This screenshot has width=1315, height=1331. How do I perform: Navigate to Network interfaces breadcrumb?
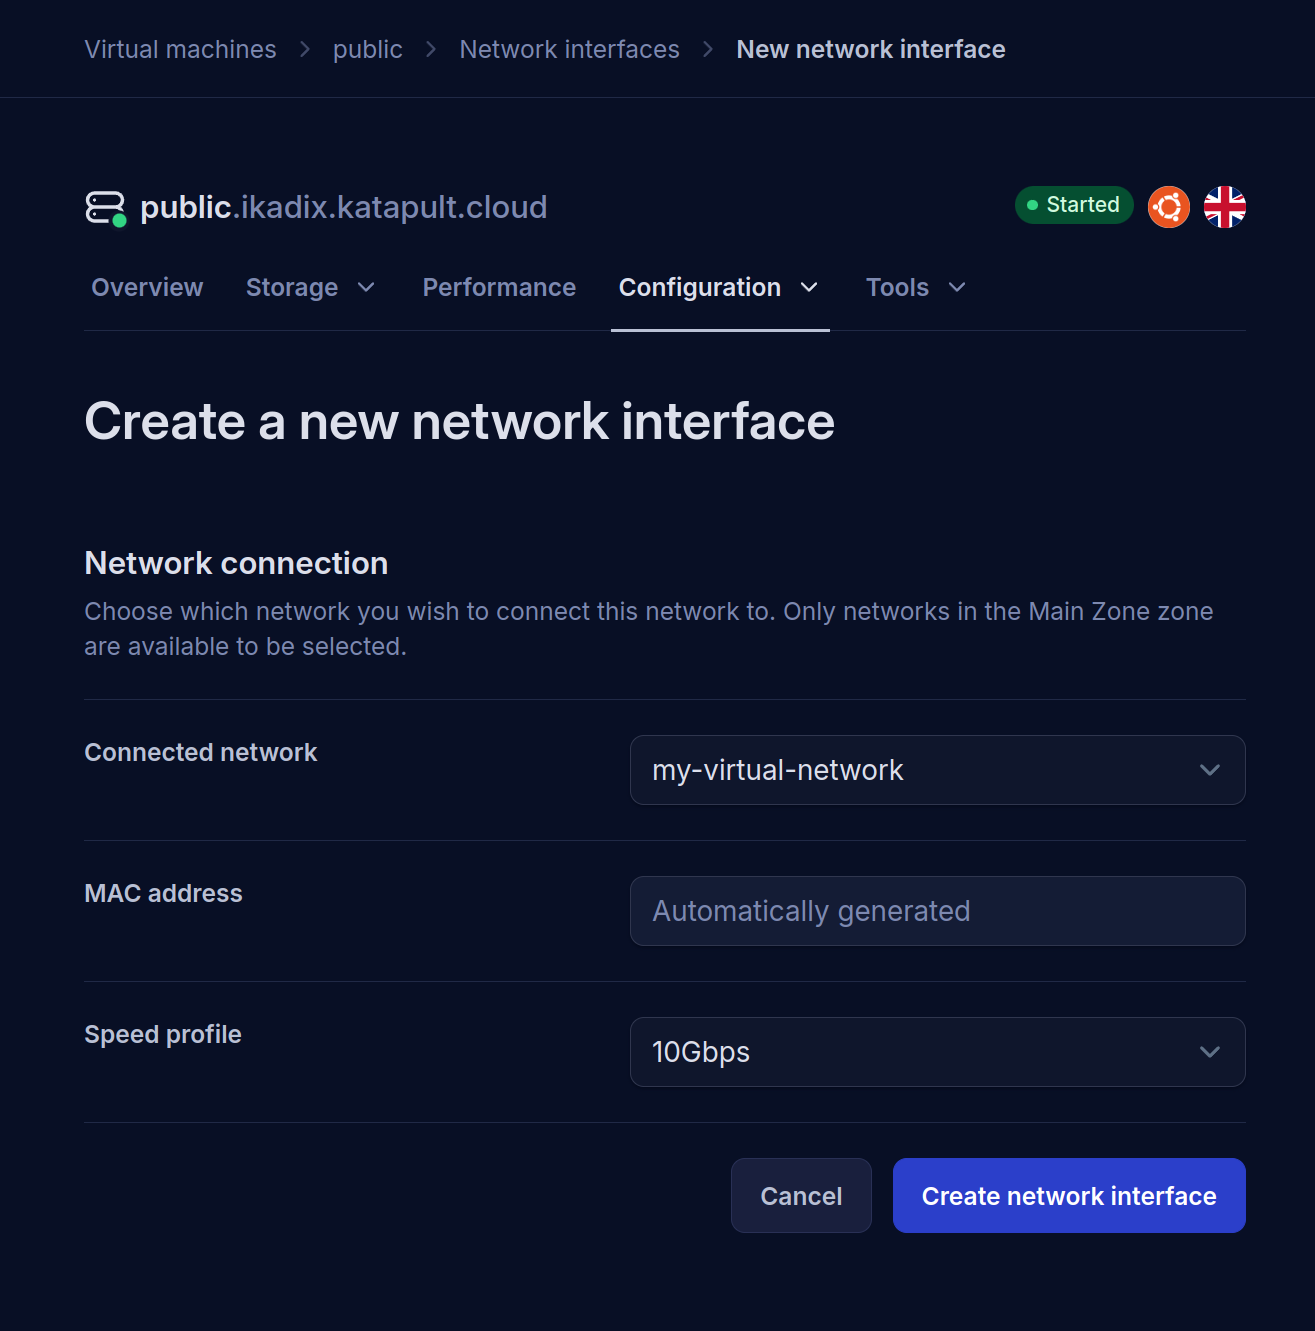(569, 49)
